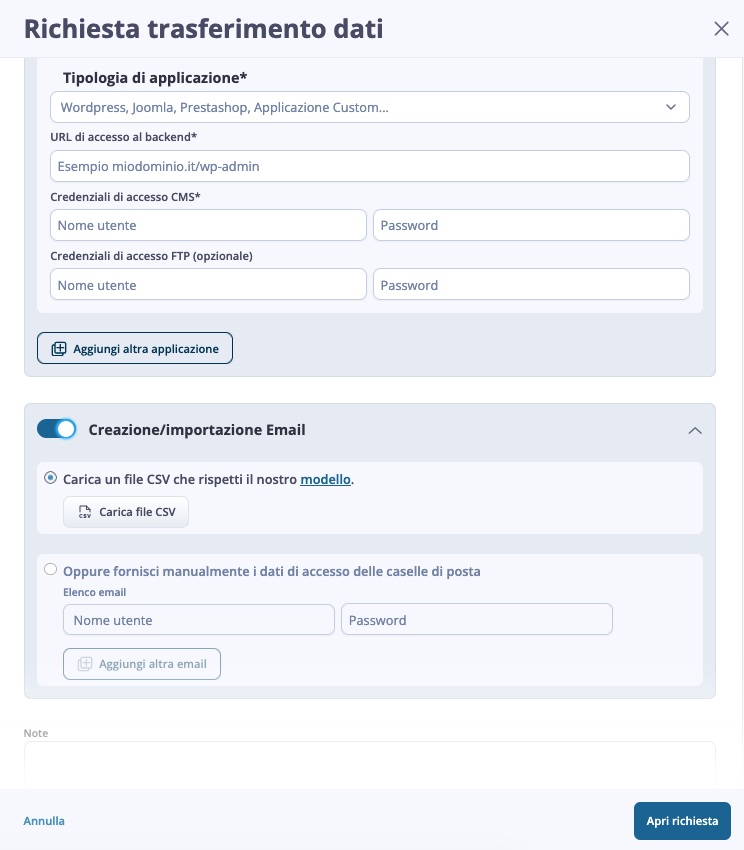Click the CMS Nome utente field
Image resolution: width=744 pixels, height=850 pixels.
point(208,225)
